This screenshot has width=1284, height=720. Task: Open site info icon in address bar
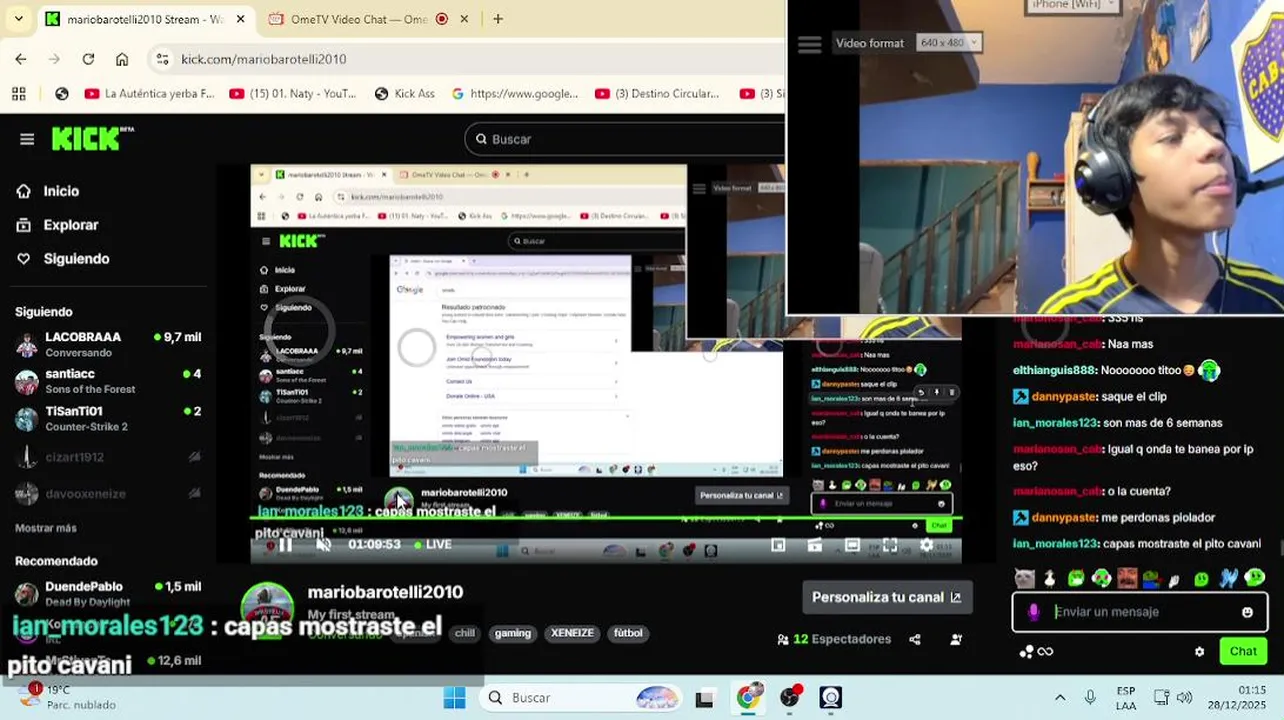(163, 59)
